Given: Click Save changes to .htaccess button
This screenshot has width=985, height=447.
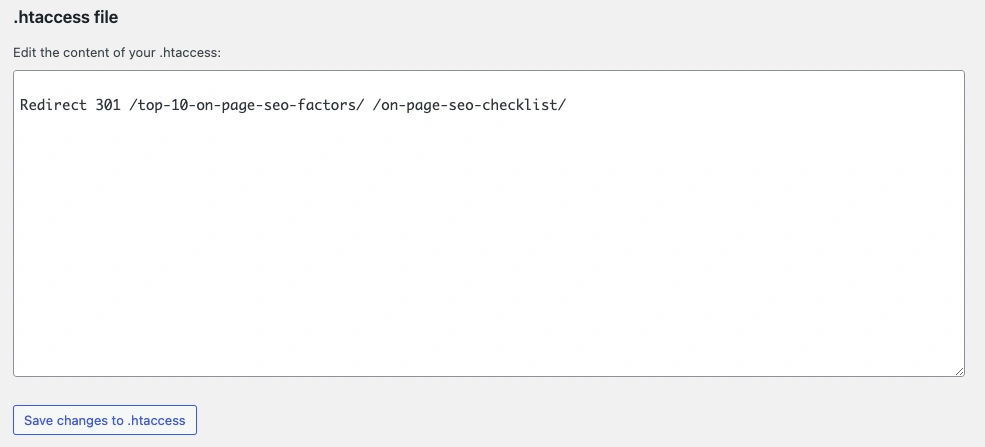Looking at the screenshot, I should (x=105, y=420).
